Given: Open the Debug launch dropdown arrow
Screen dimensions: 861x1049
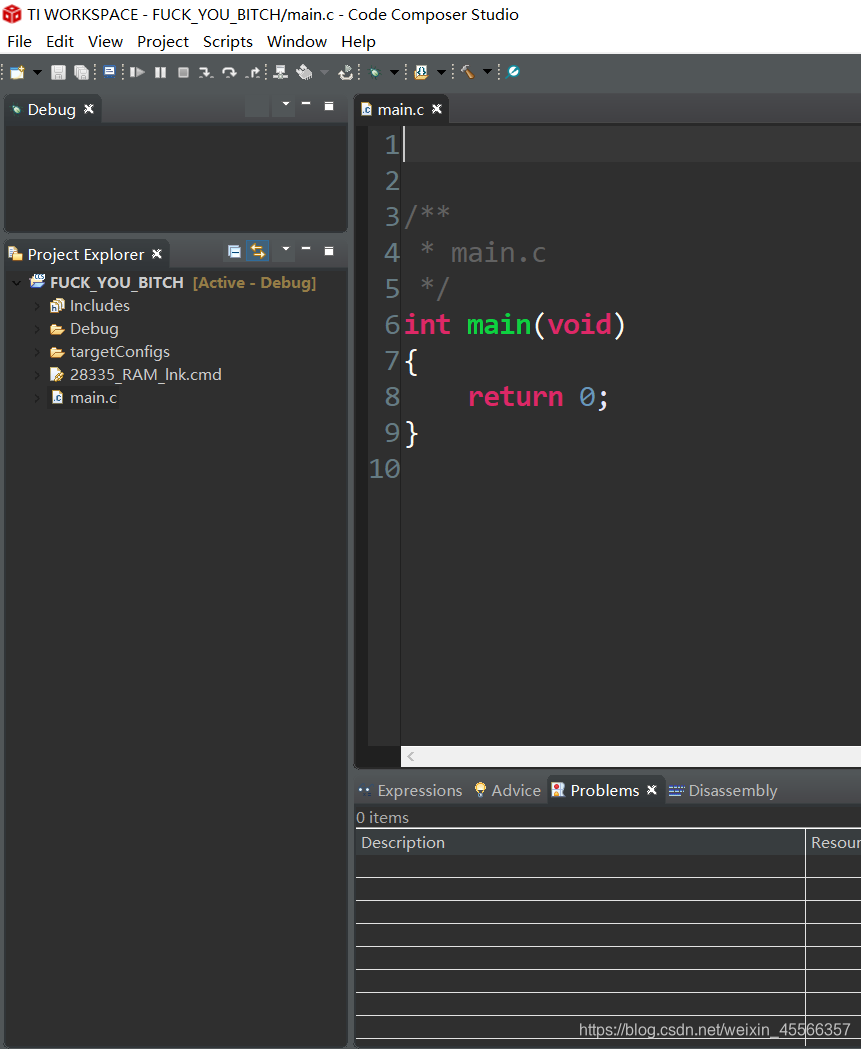Looking at the screenshot, I should [394, 72].
